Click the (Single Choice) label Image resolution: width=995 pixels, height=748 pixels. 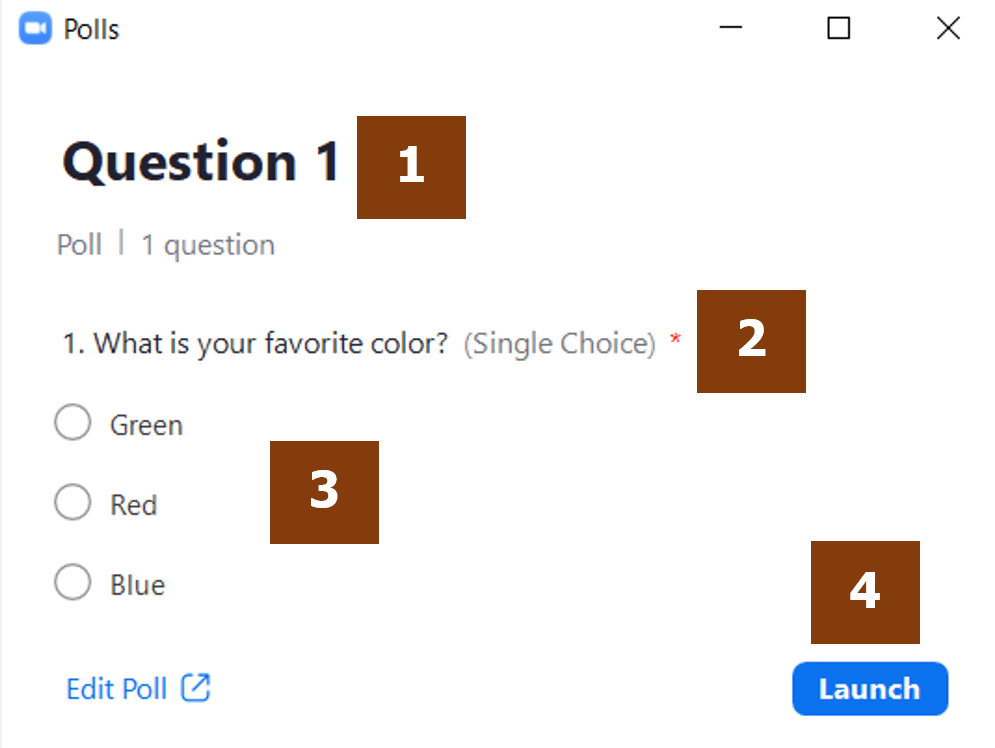559,344
